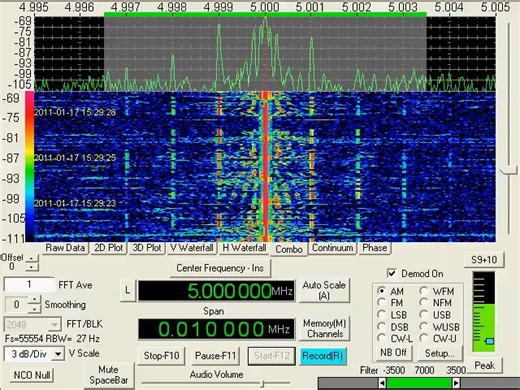
Task: Open the 3D Plot tab
Action: coord(147,248)
